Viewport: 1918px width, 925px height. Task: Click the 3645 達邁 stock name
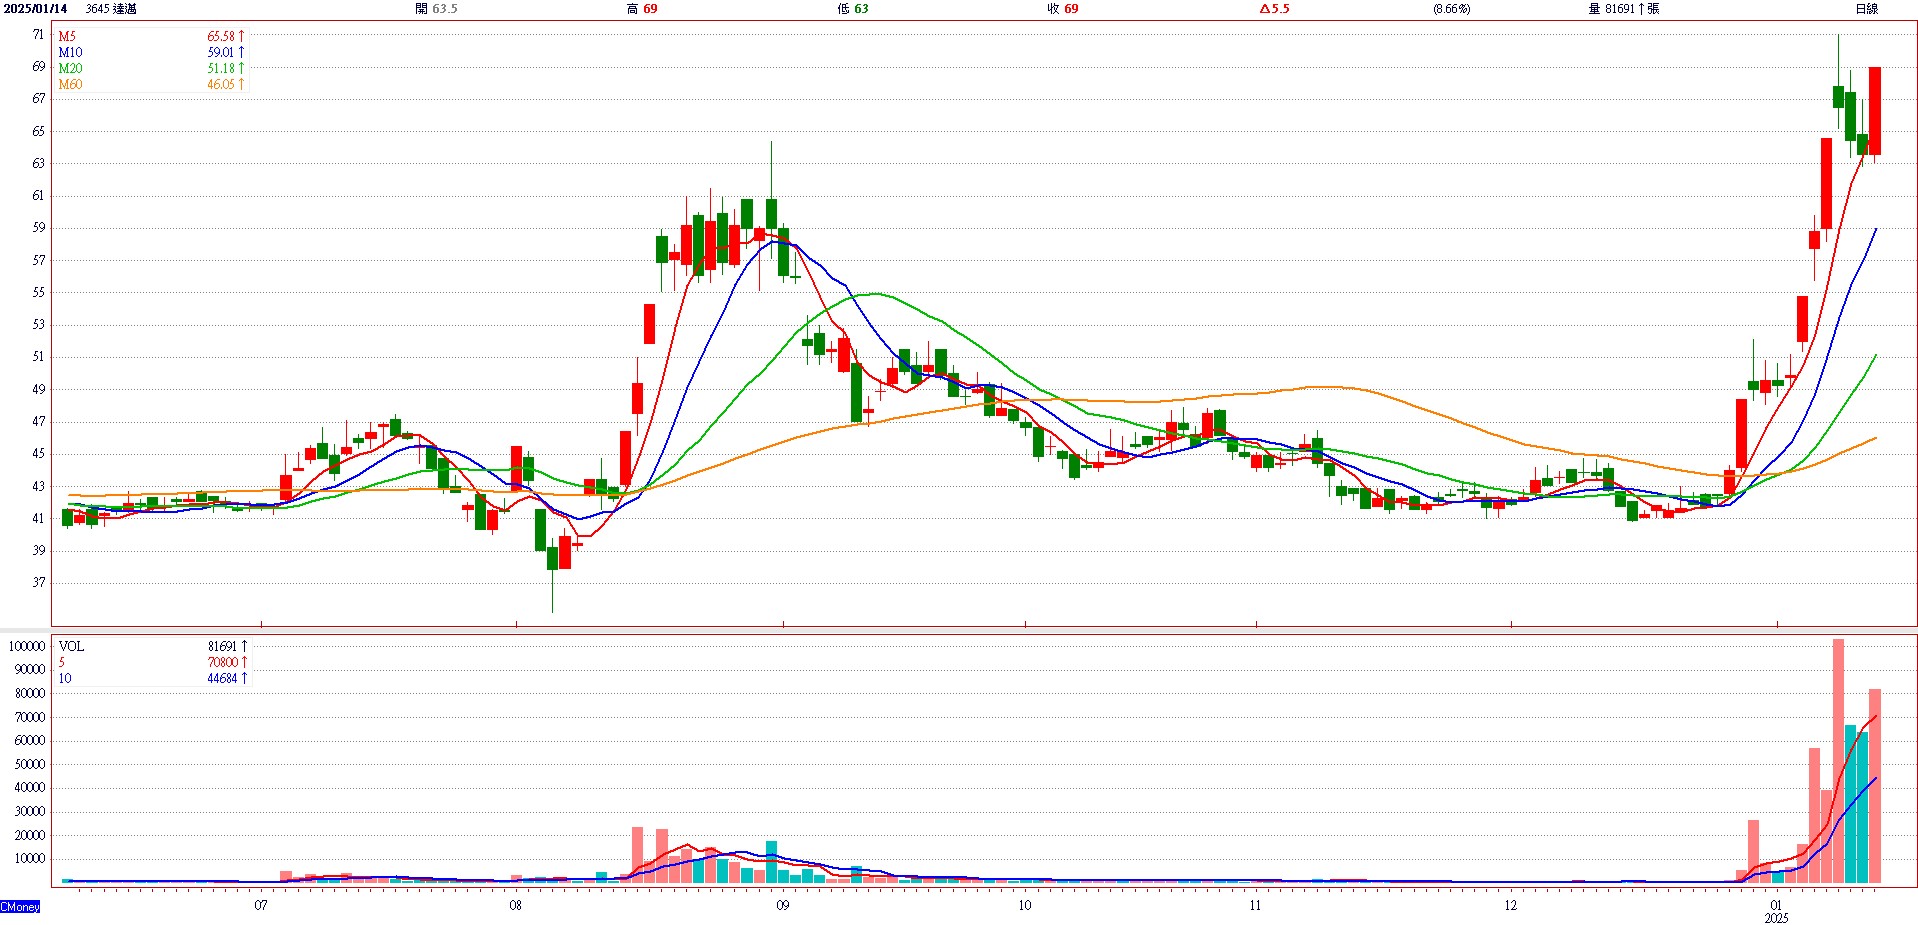tap(111, 9)
